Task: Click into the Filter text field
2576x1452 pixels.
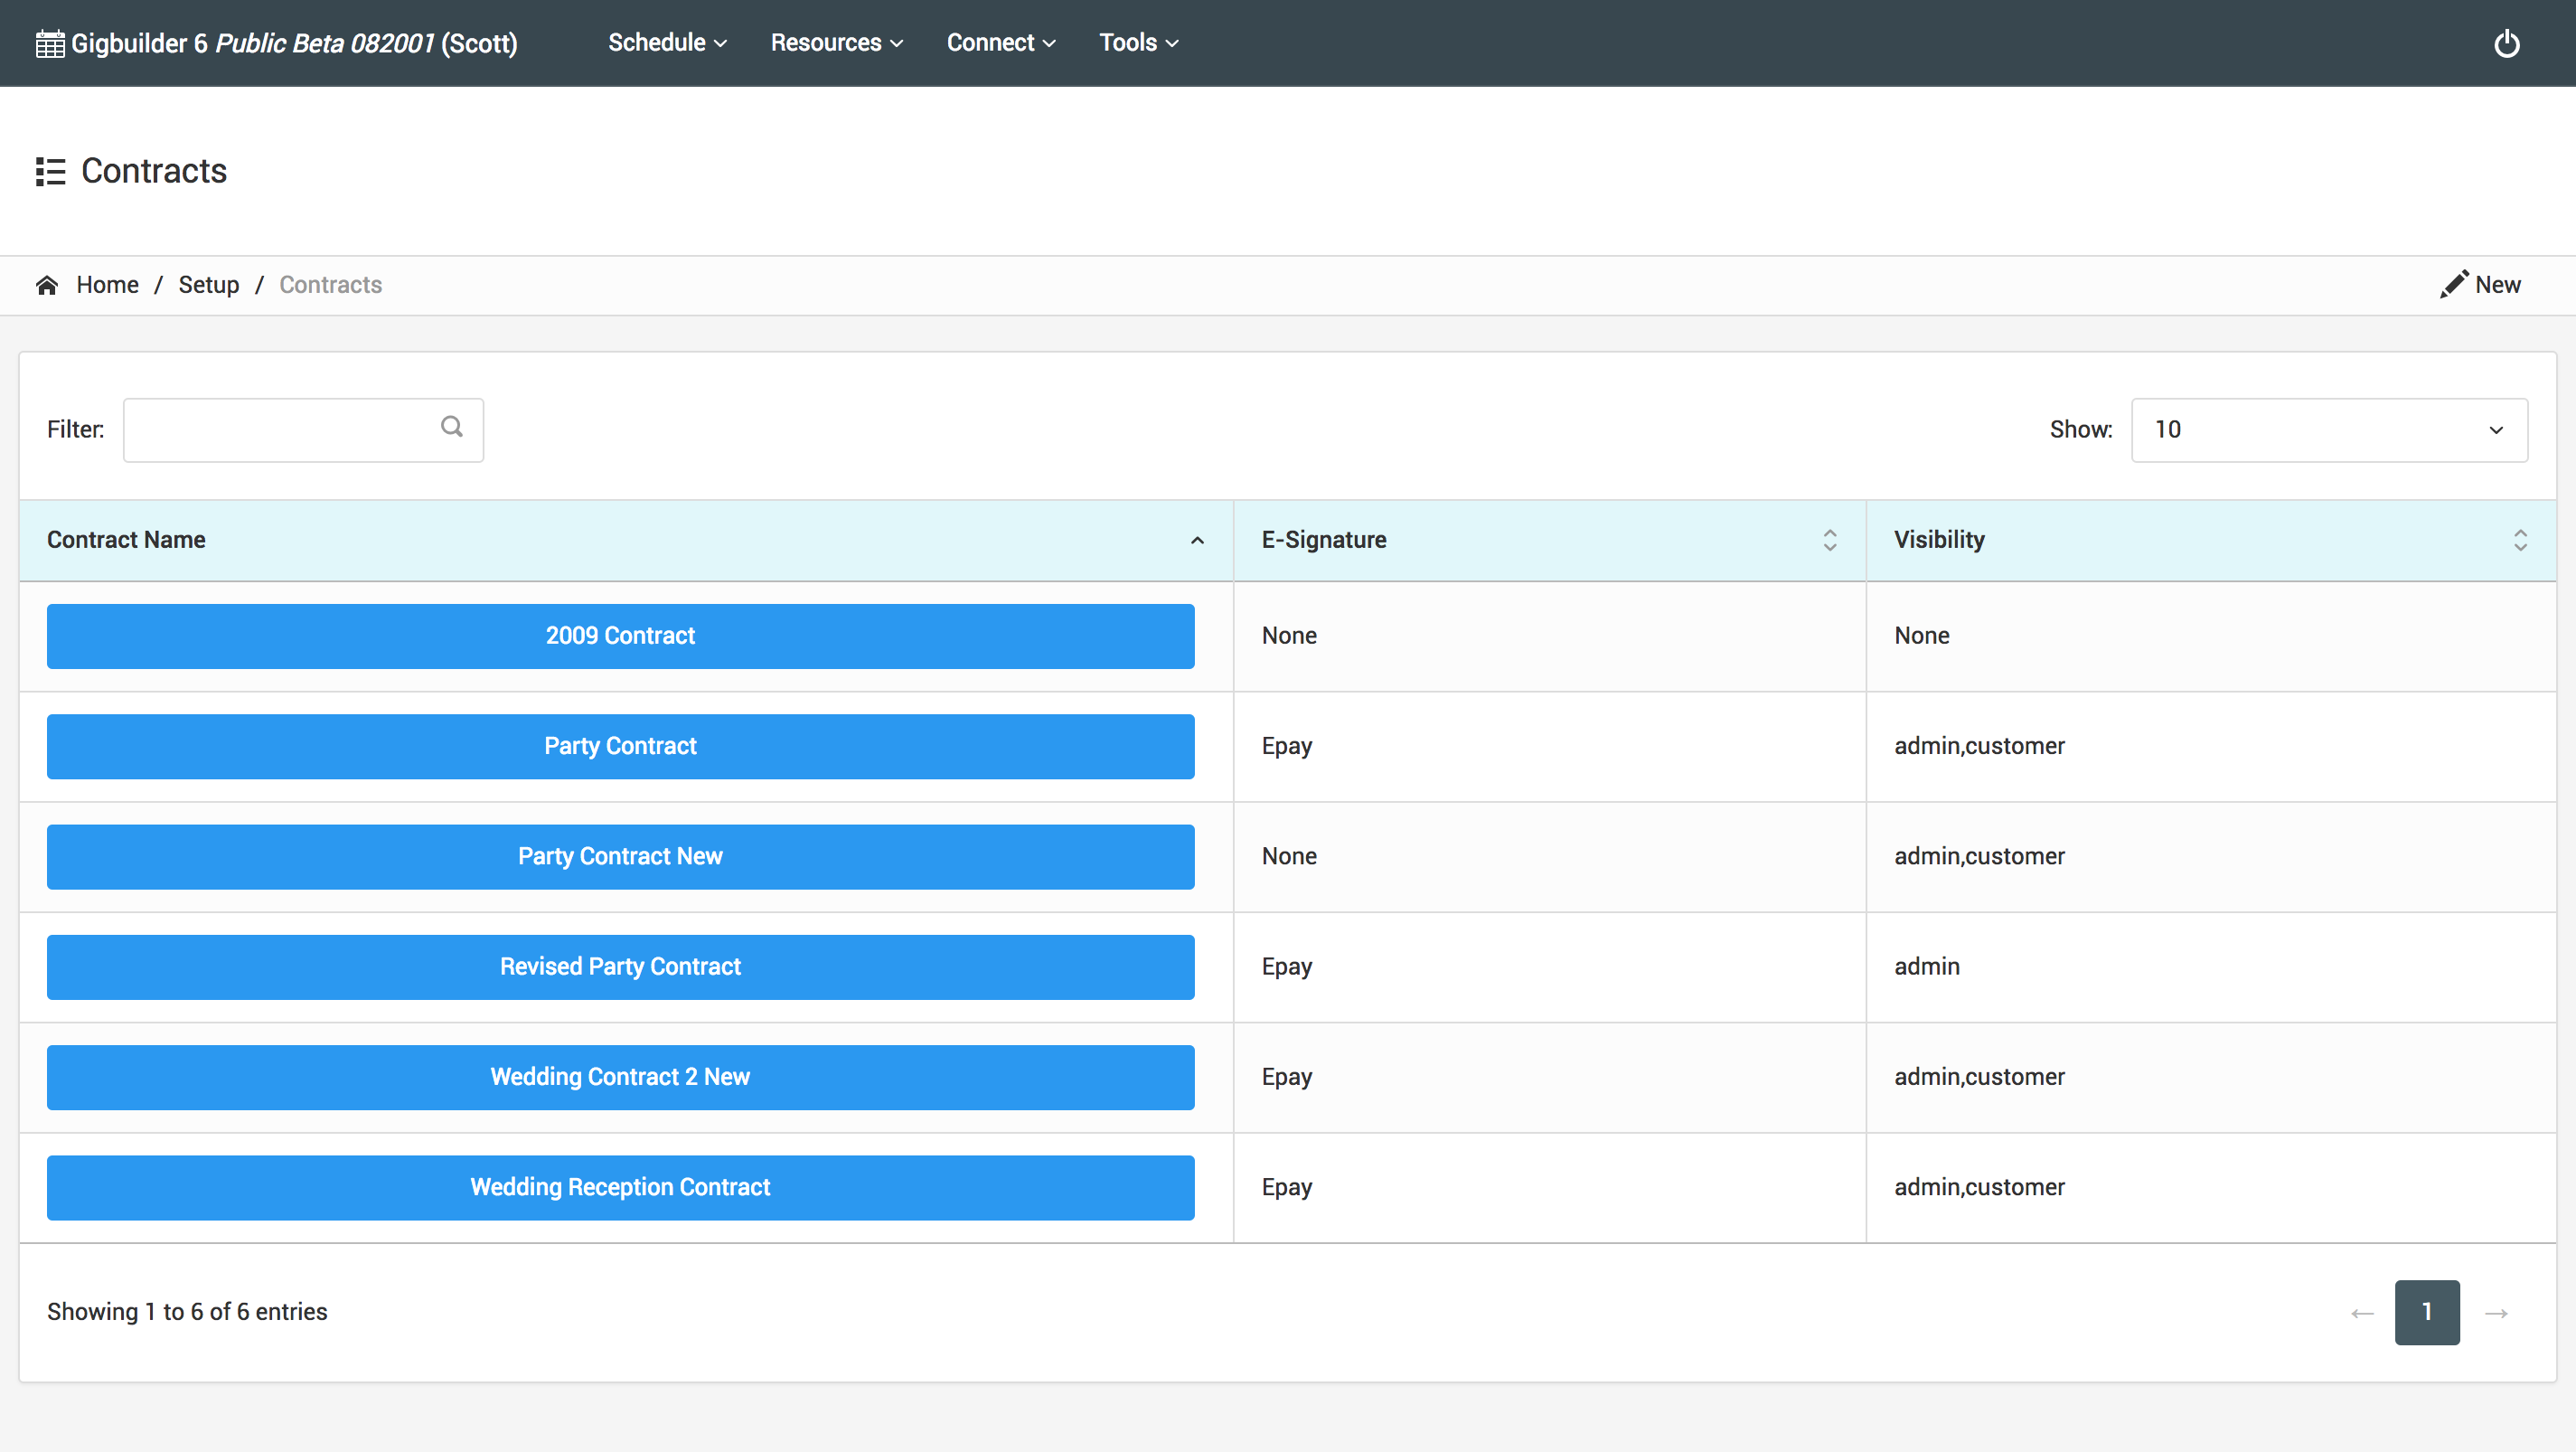Action: tap(280, 430)
